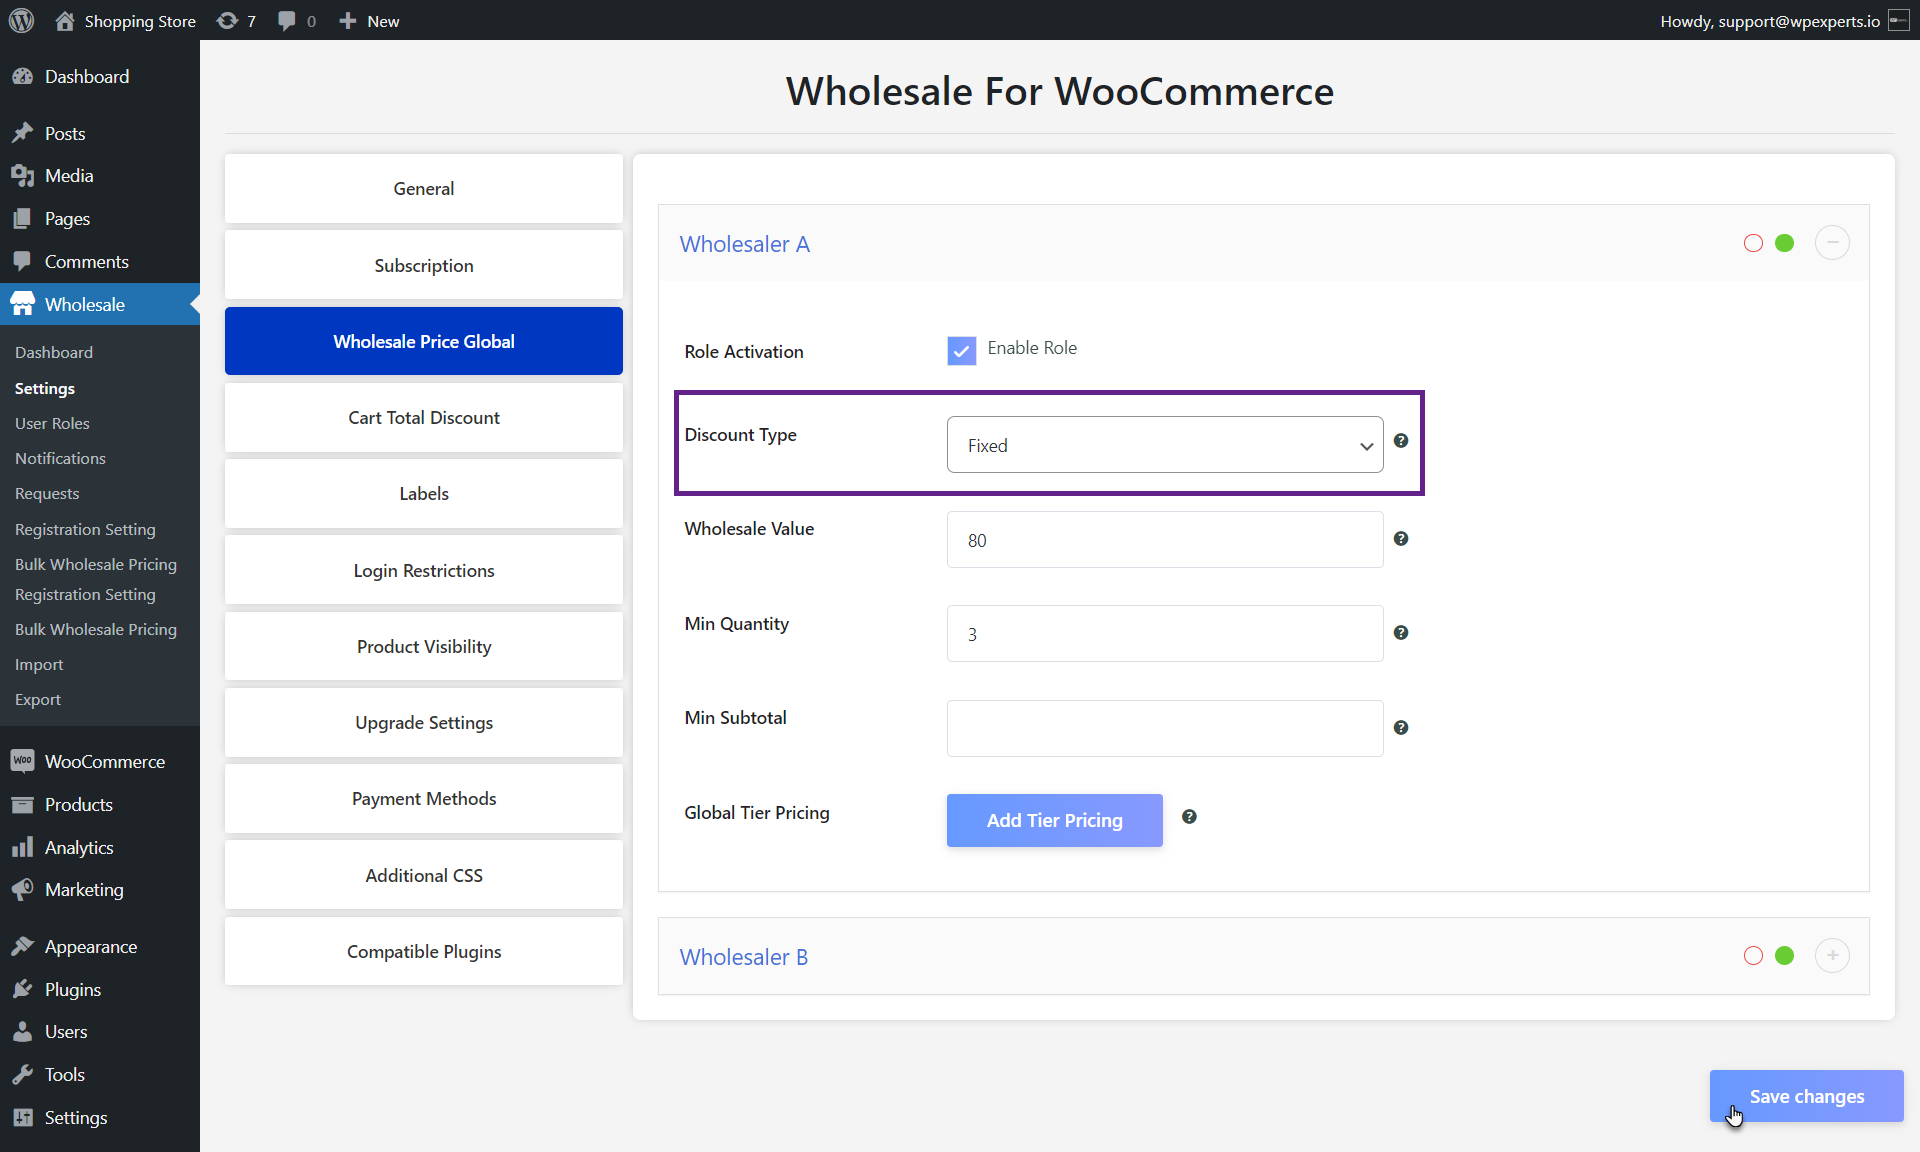Open the Product Visibility tab
This screenshot has height=1152, width=1920.
[x=424, y=647]
